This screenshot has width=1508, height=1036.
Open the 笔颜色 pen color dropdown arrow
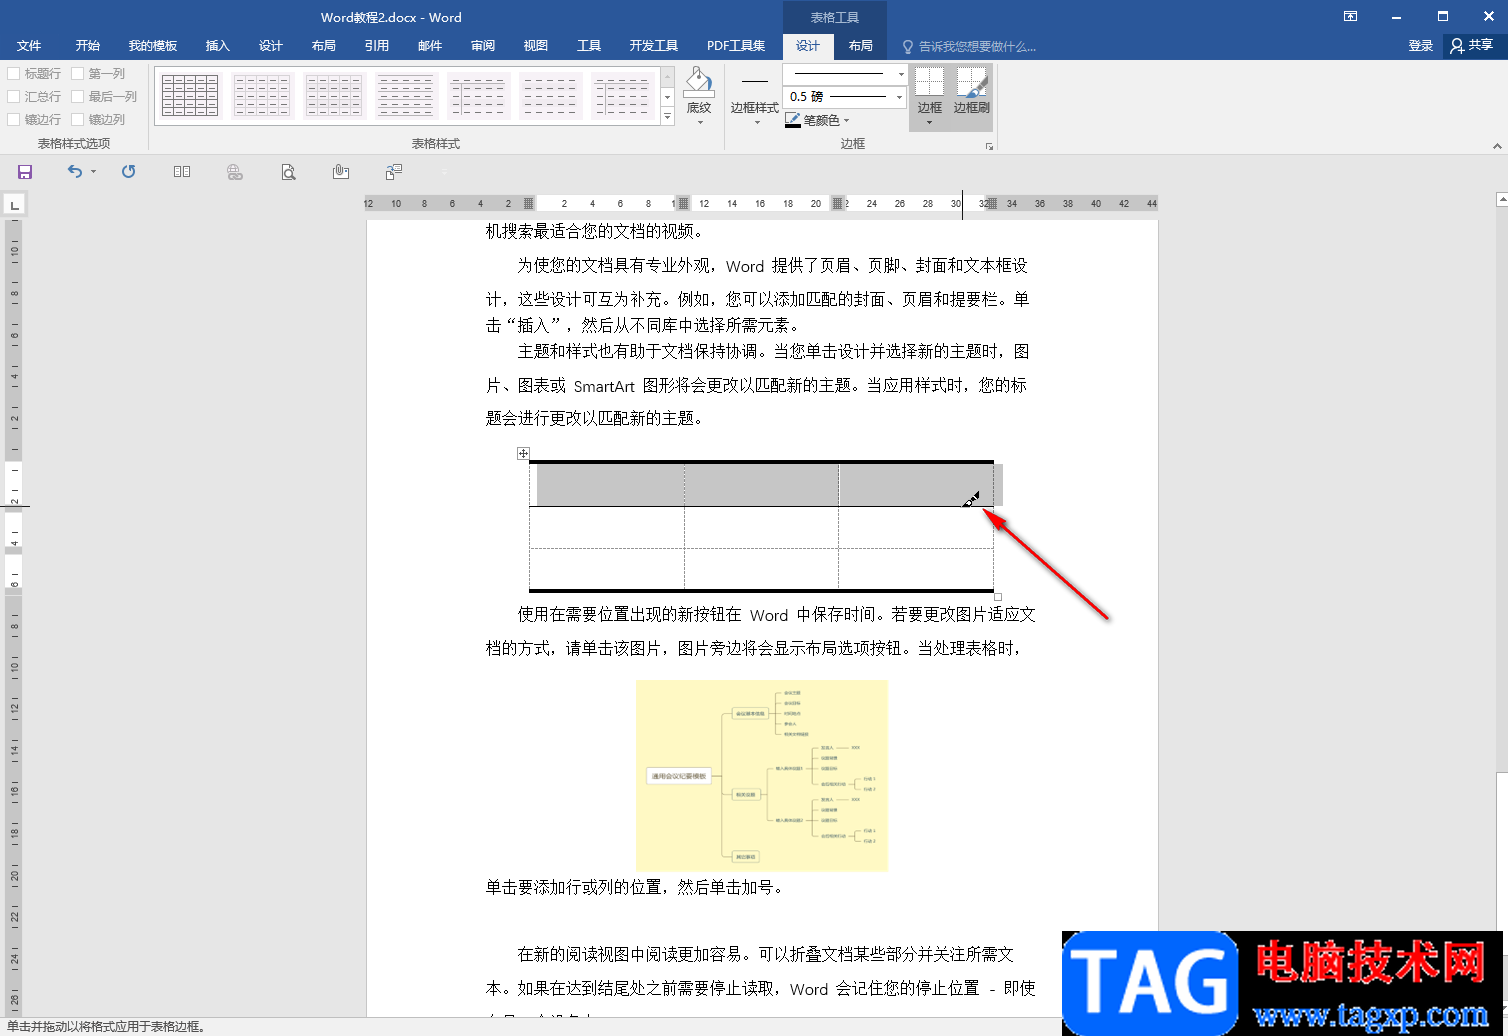(x=846, y=121)
